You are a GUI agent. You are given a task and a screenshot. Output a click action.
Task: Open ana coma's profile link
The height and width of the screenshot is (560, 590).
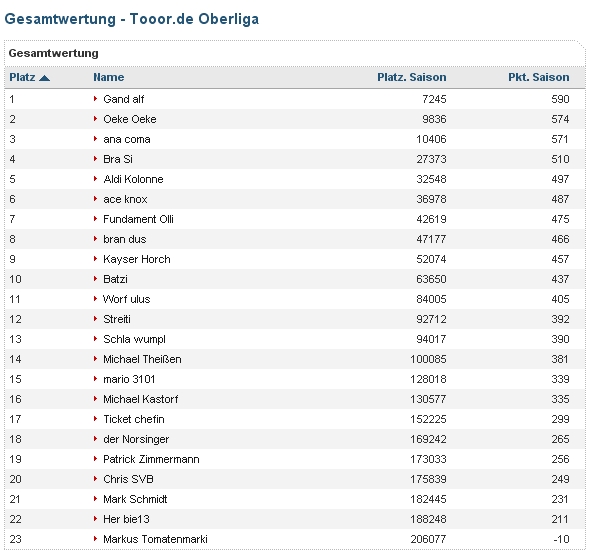point(127,139)
